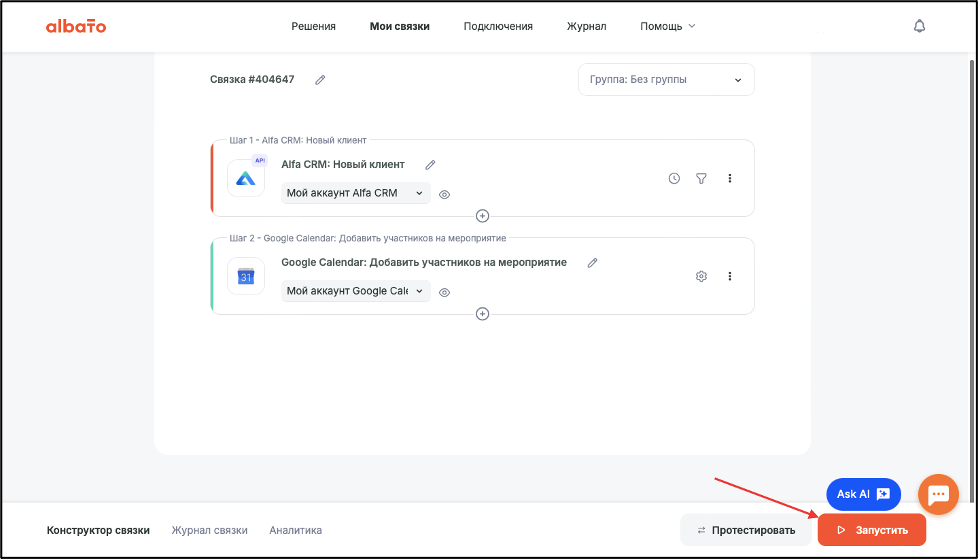979x560 pixels.
Task: Open the three-dot menu of Alfa CRM step
Action: click(x=729, y=179)
